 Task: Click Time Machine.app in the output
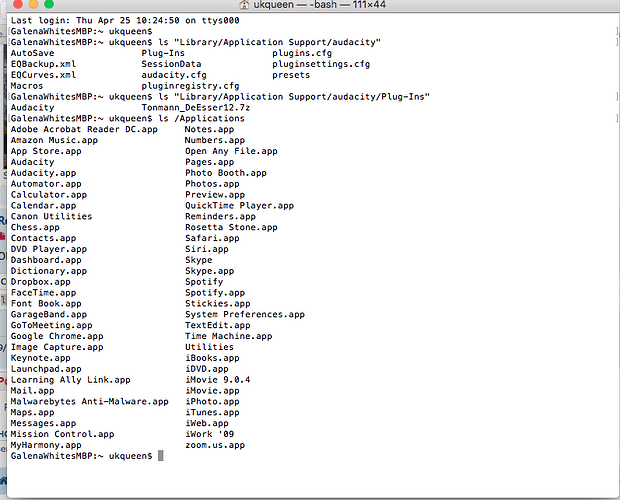228,337
